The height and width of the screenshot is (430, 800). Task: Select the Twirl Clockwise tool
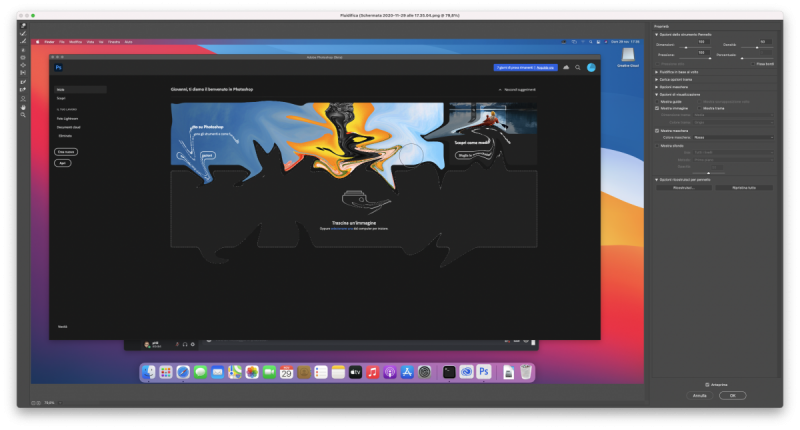23,50
